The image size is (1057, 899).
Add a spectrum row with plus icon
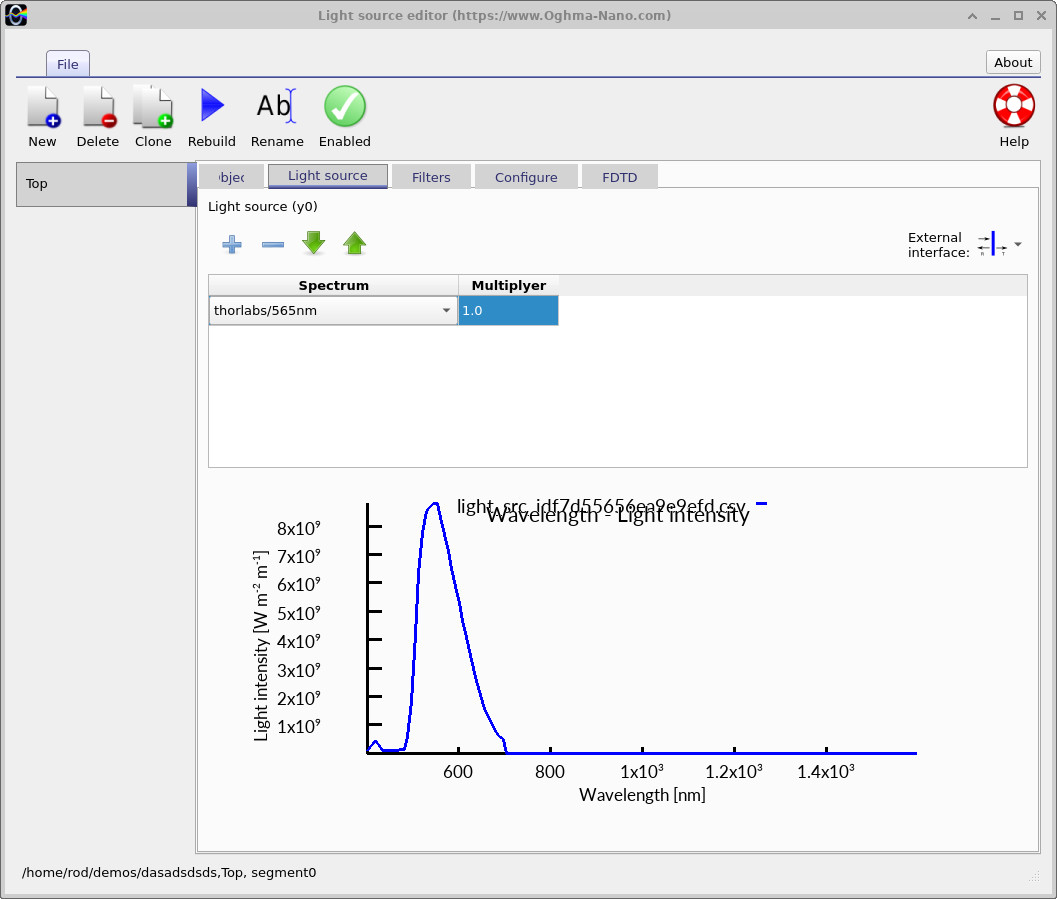(x=232, y=244)
